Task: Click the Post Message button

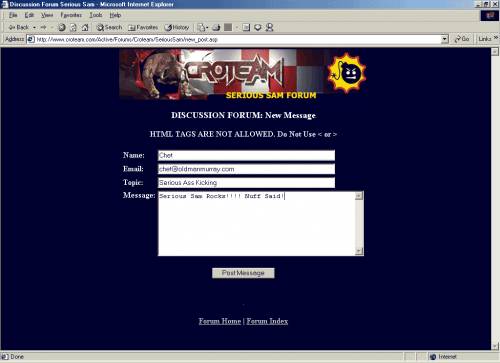Action: [x=243, y=273]
